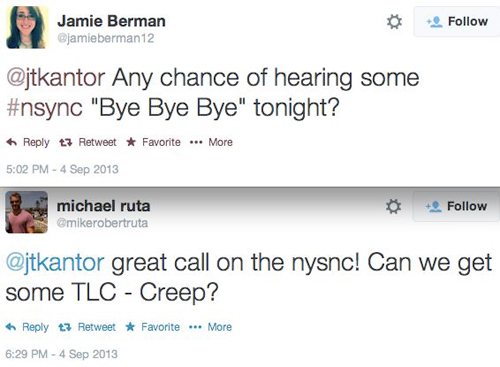The image size is (500, 367).
Task: Open gear settings on Jamie Berman's tweet
Action: click(394, 22)
